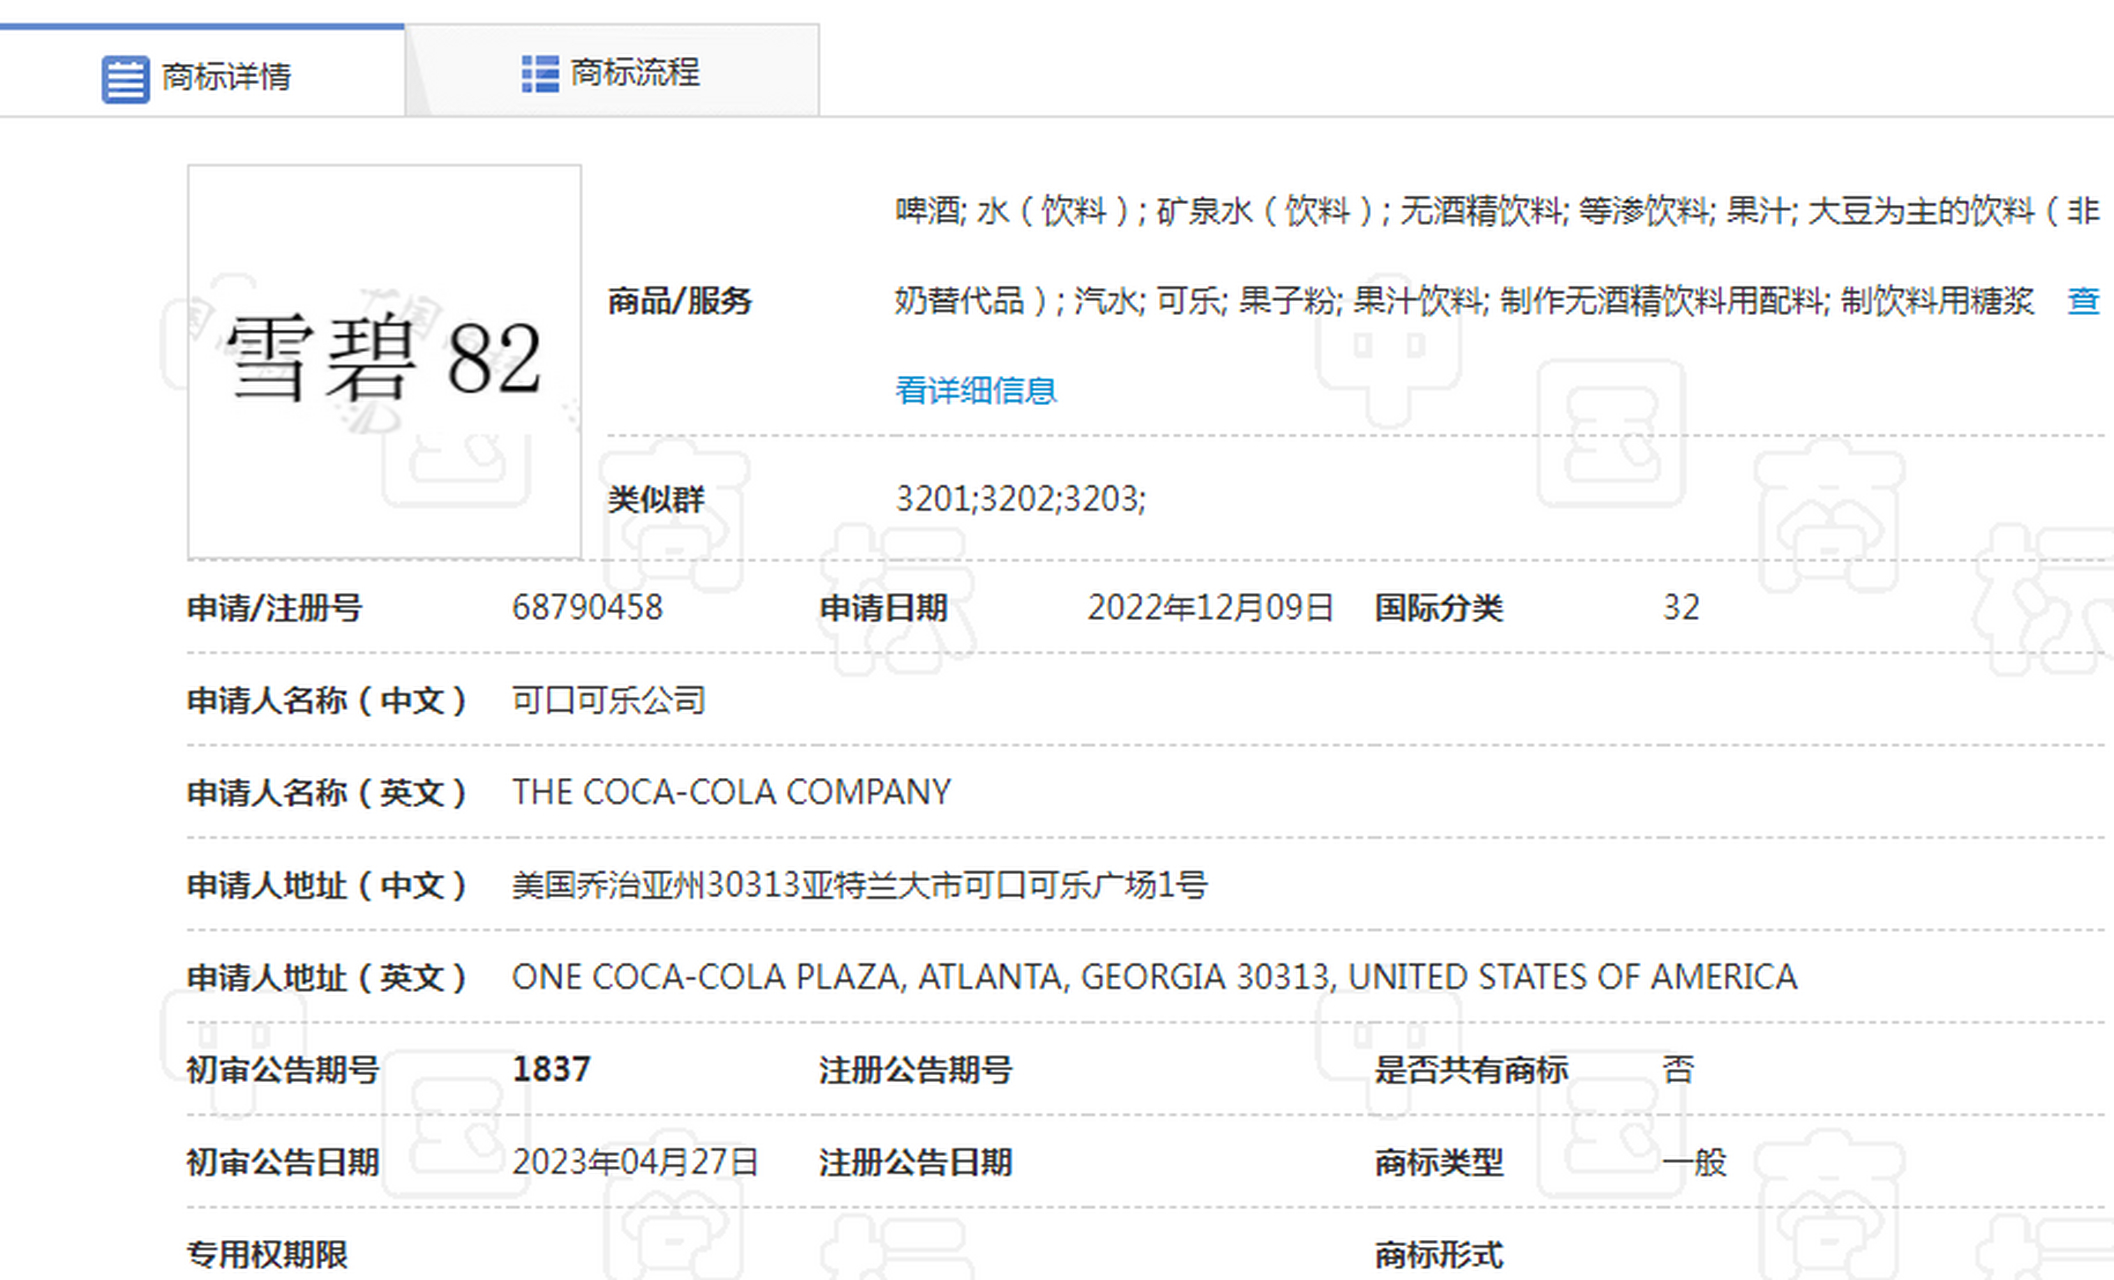Click the 申请人地址（英文） label
The image size is (2114, 1280).
[327, 977]
